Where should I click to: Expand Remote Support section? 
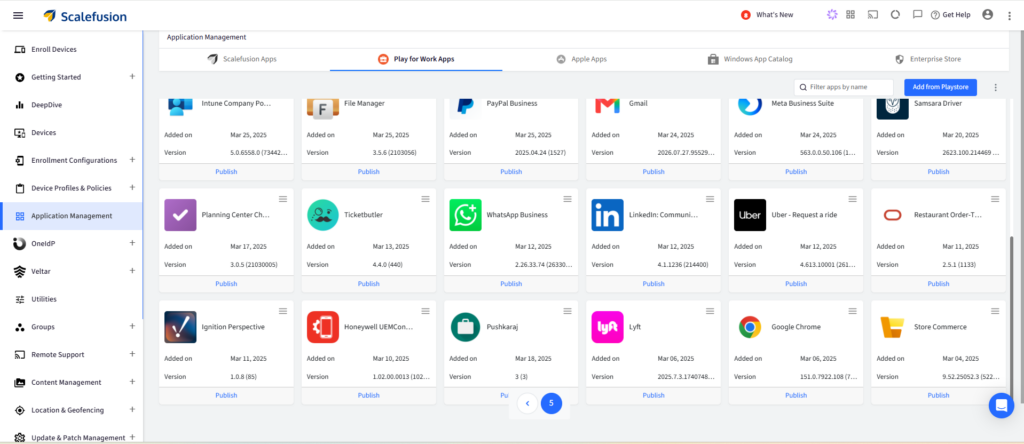(132, 354)
